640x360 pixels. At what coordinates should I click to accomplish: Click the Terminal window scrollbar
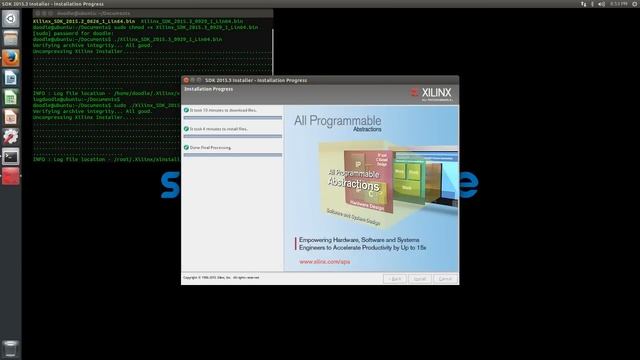[x=272, y=51]
